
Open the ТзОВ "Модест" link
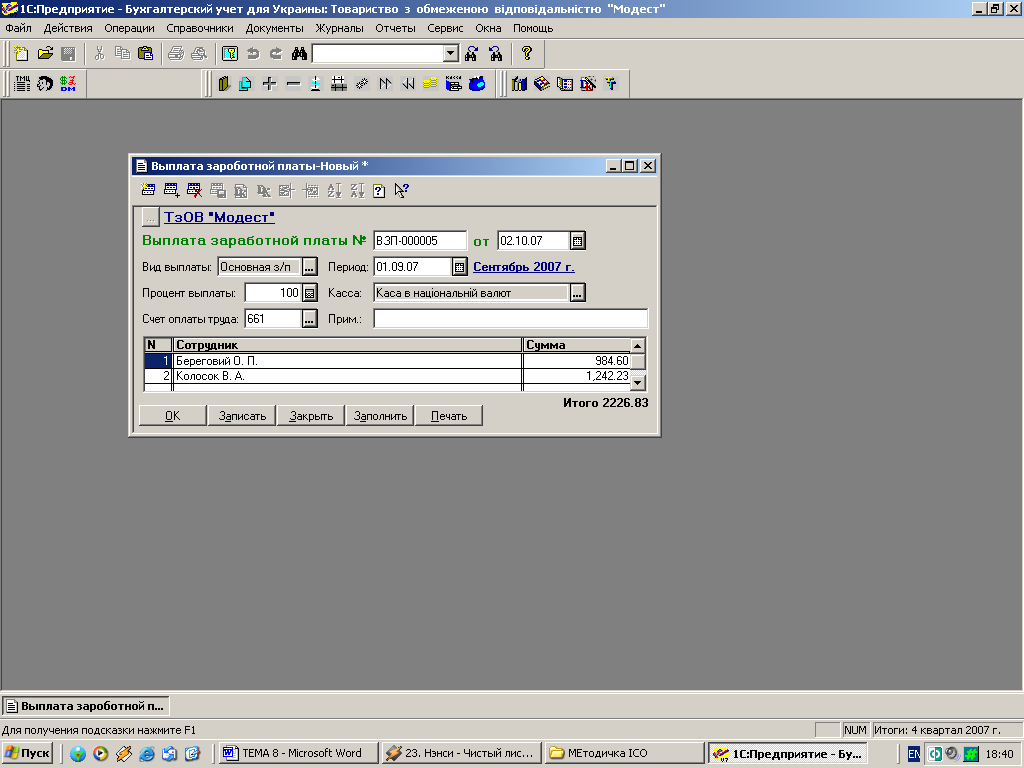pos(219,217)
